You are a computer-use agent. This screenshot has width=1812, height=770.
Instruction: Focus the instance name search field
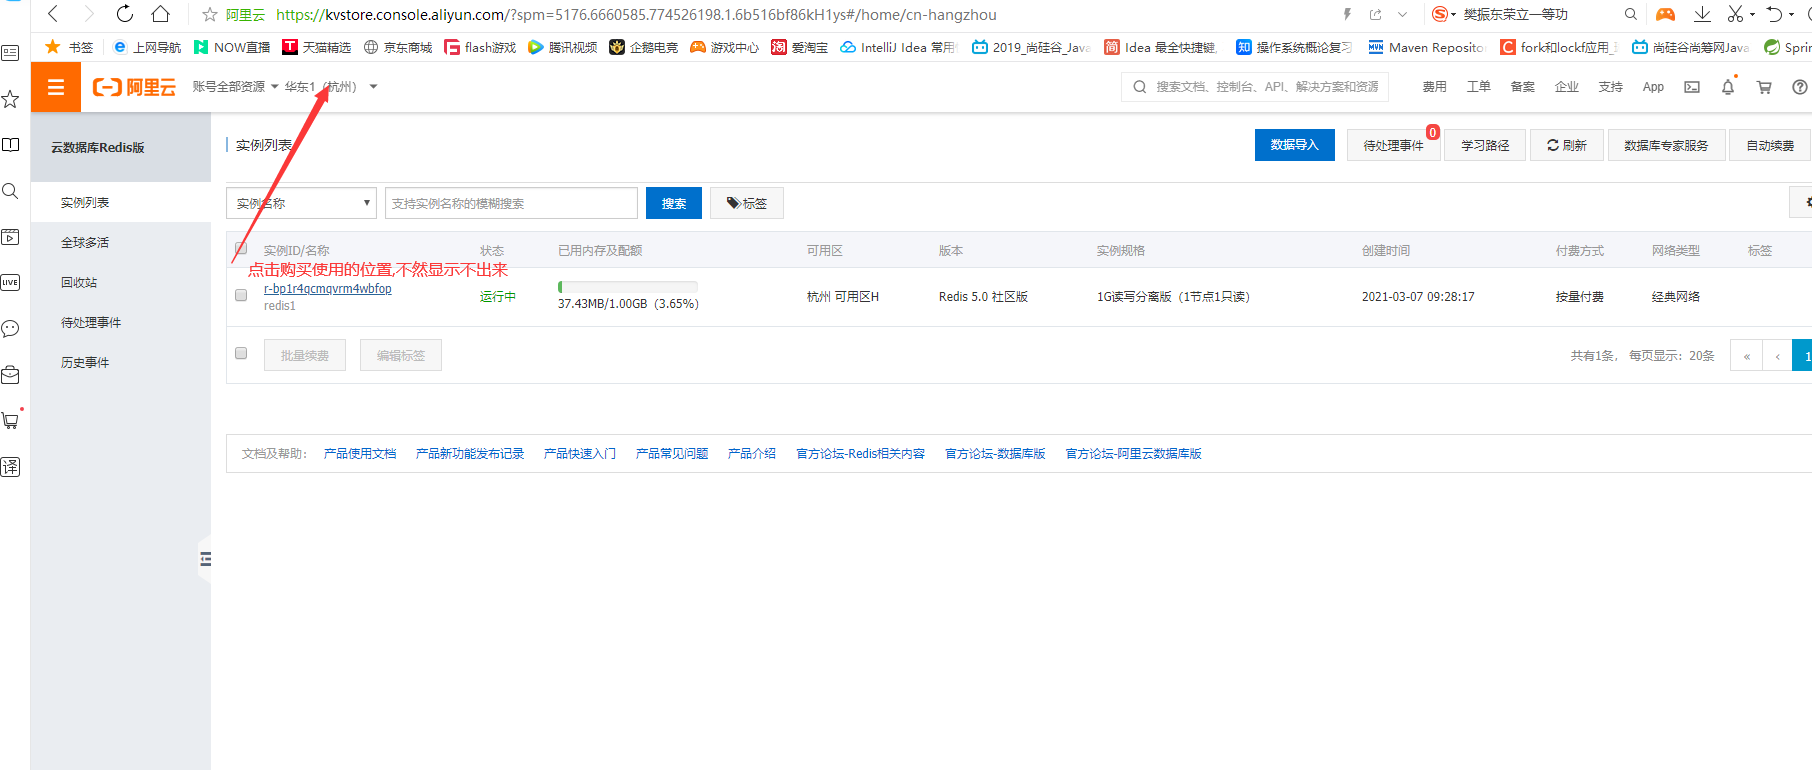pos(511,203)
